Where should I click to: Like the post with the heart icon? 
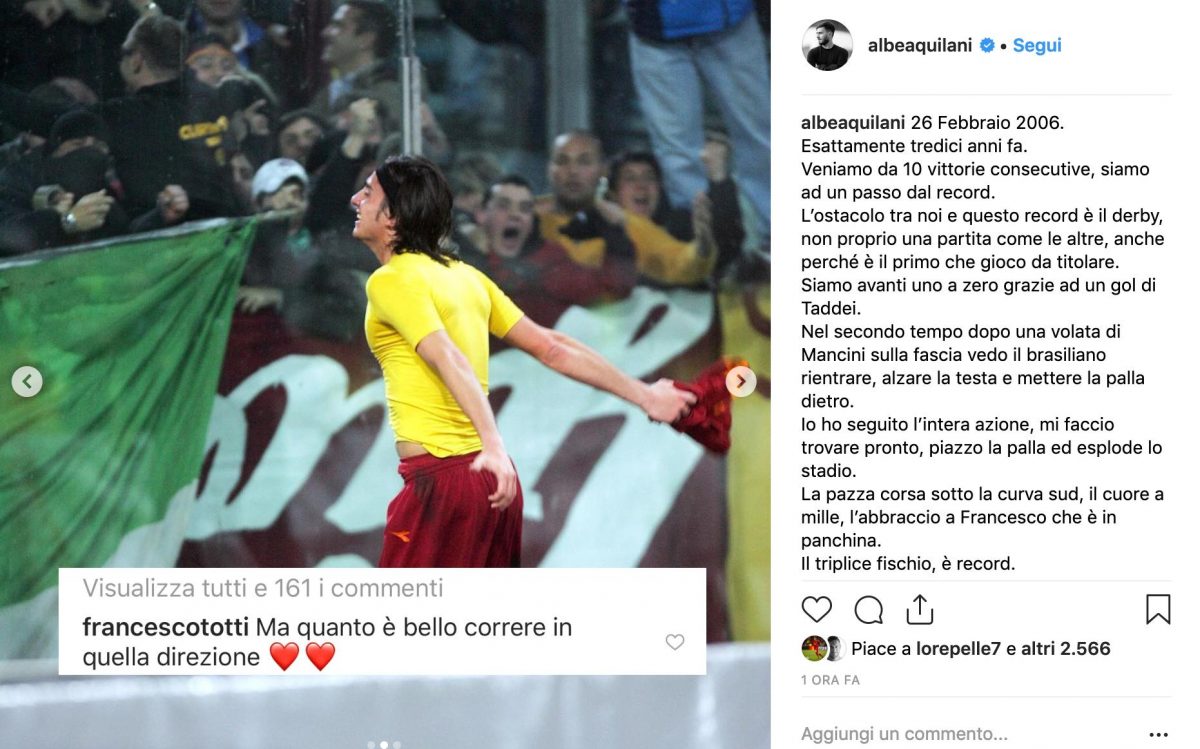[817, 609]
